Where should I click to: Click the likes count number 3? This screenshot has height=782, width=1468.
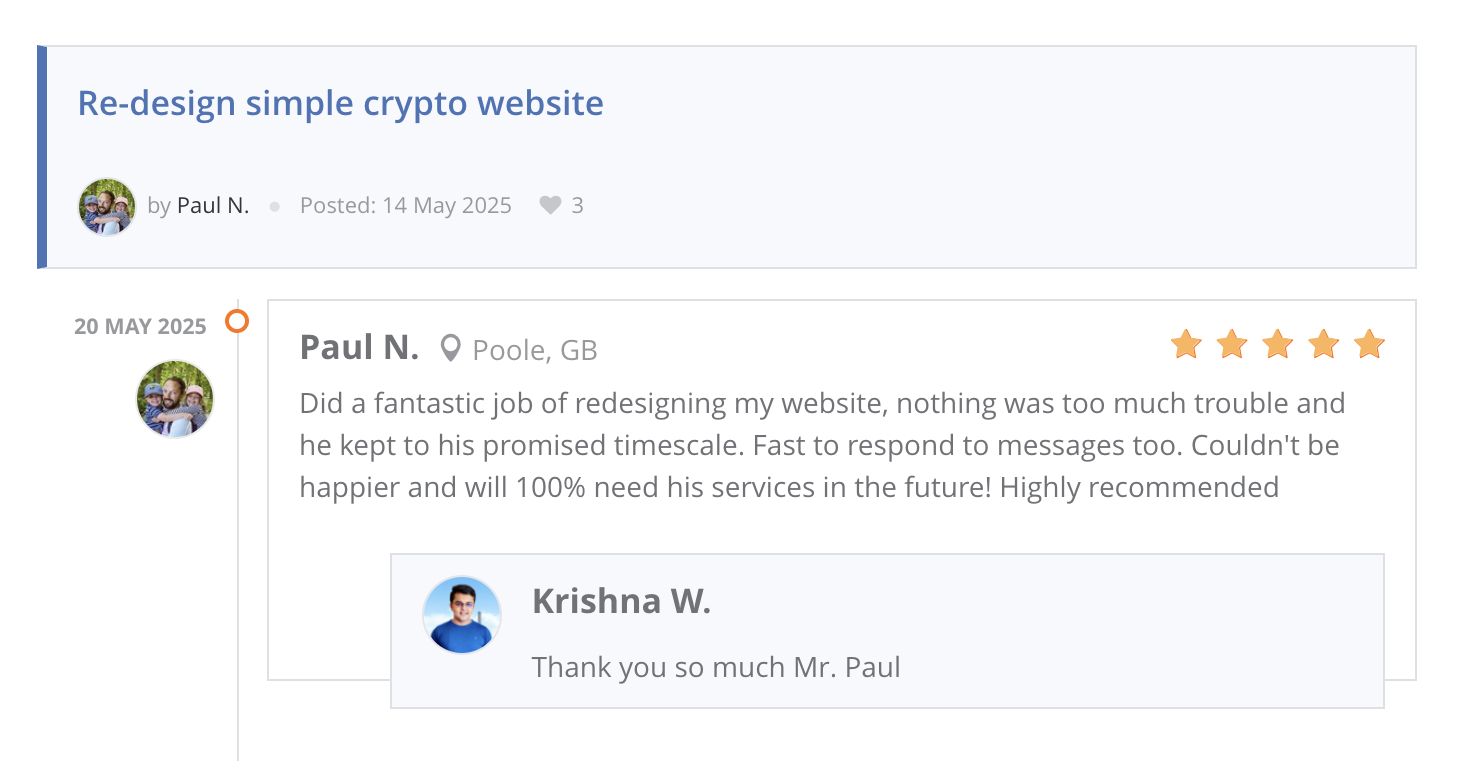tap(577, 206)
